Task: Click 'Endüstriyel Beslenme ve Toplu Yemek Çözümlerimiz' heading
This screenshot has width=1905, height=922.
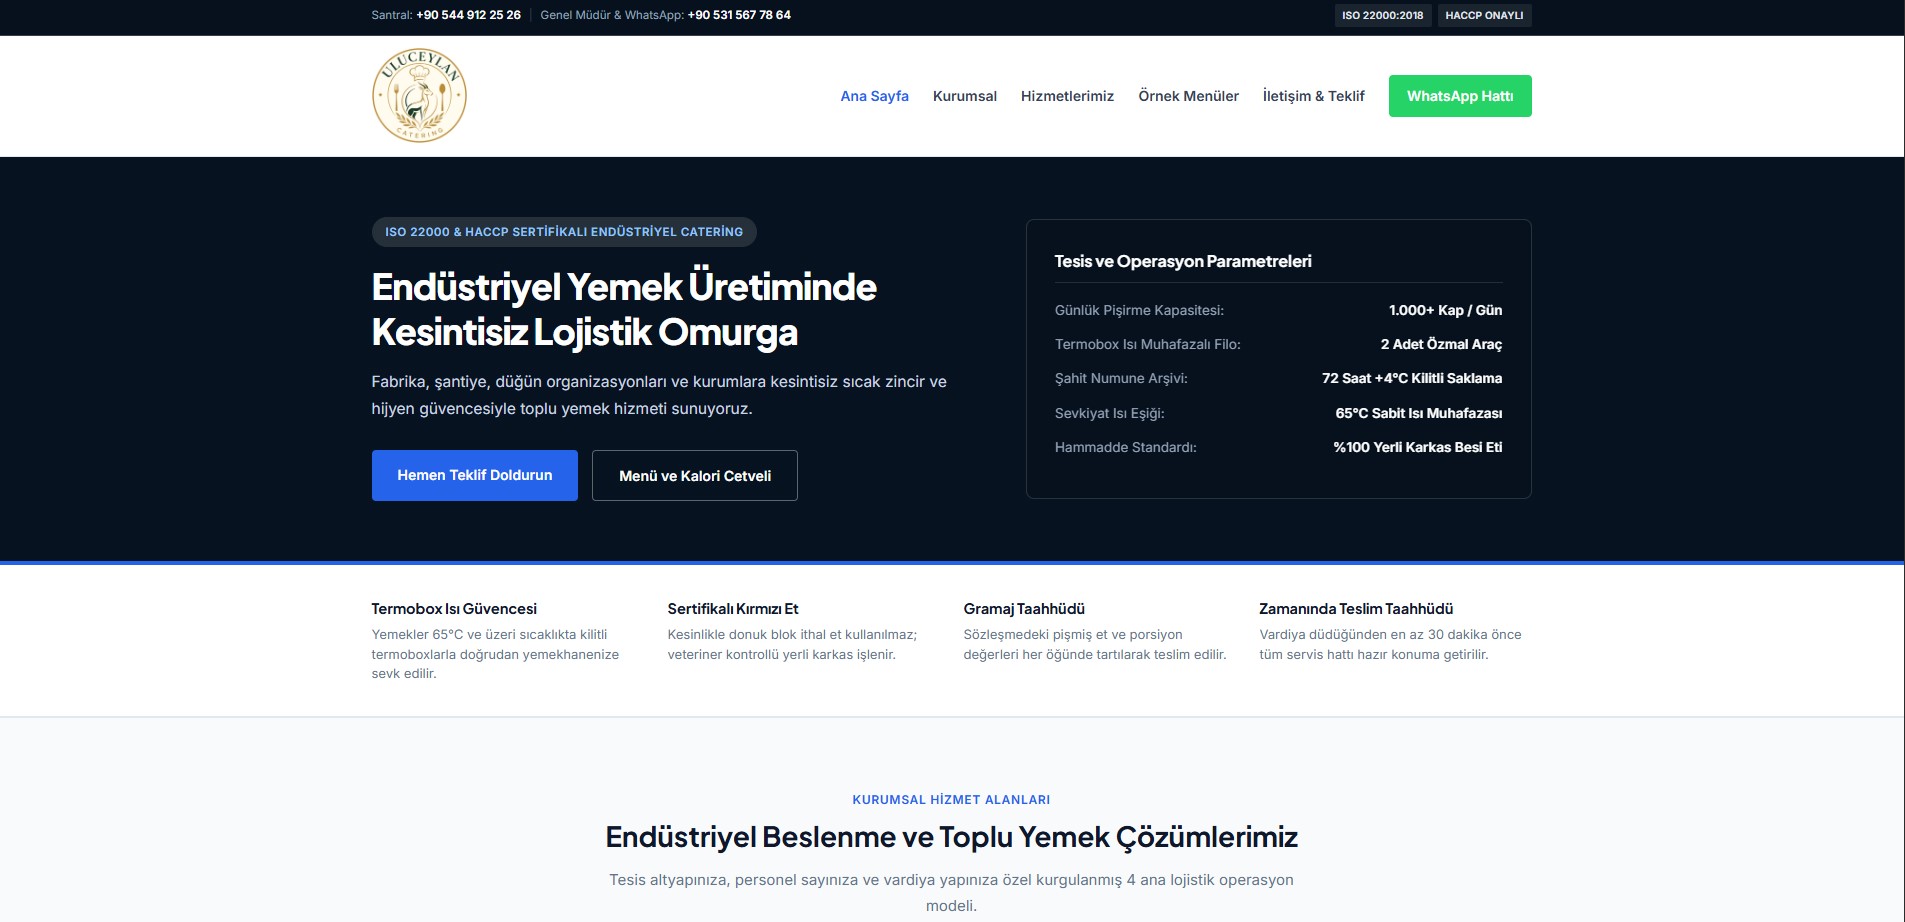Action: tap(952, 837)
